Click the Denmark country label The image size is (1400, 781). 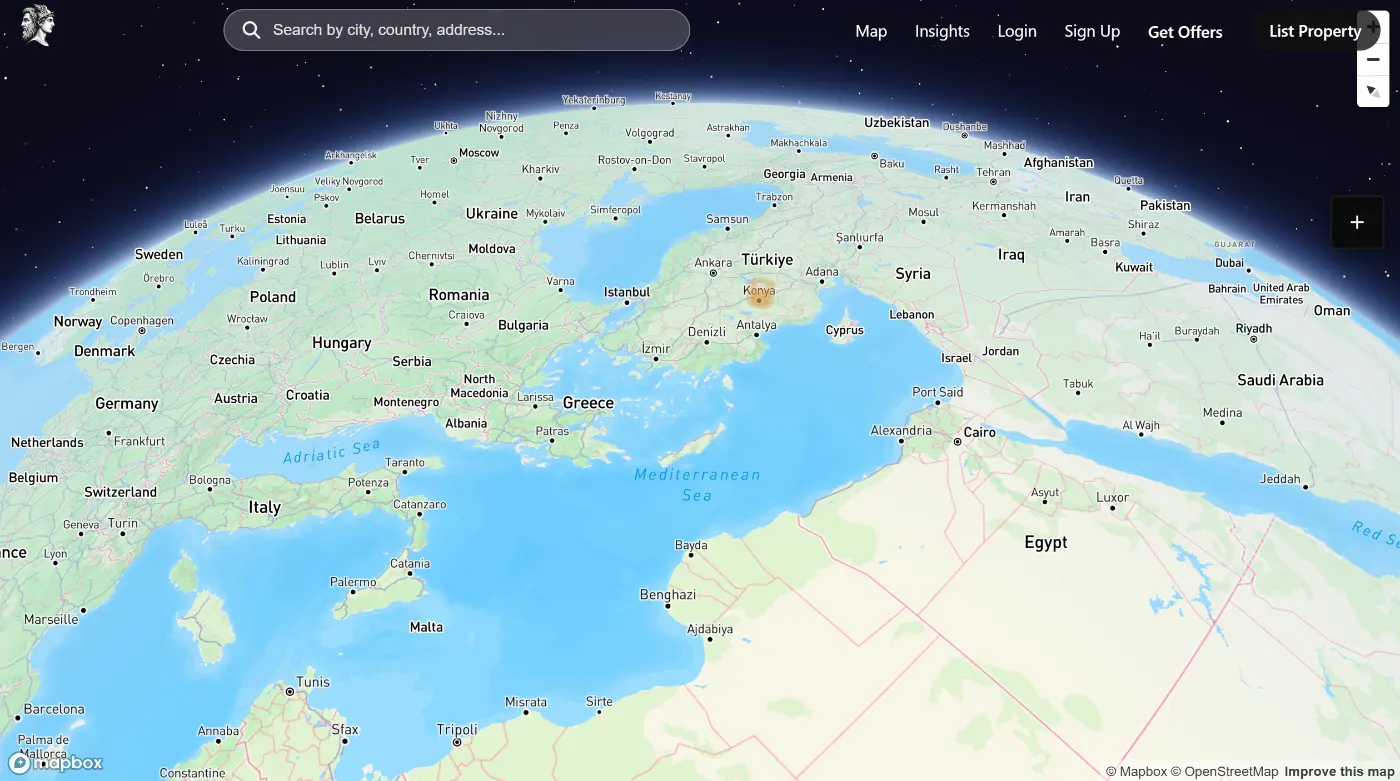click(104, 351)
